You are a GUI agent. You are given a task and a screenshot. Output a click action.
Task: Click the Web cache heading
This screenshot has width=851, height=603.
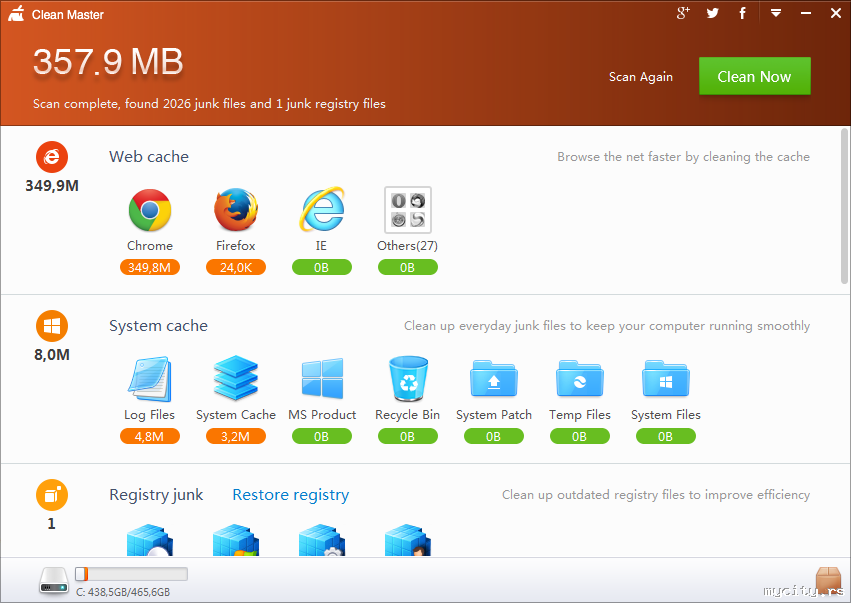(149, 157)
